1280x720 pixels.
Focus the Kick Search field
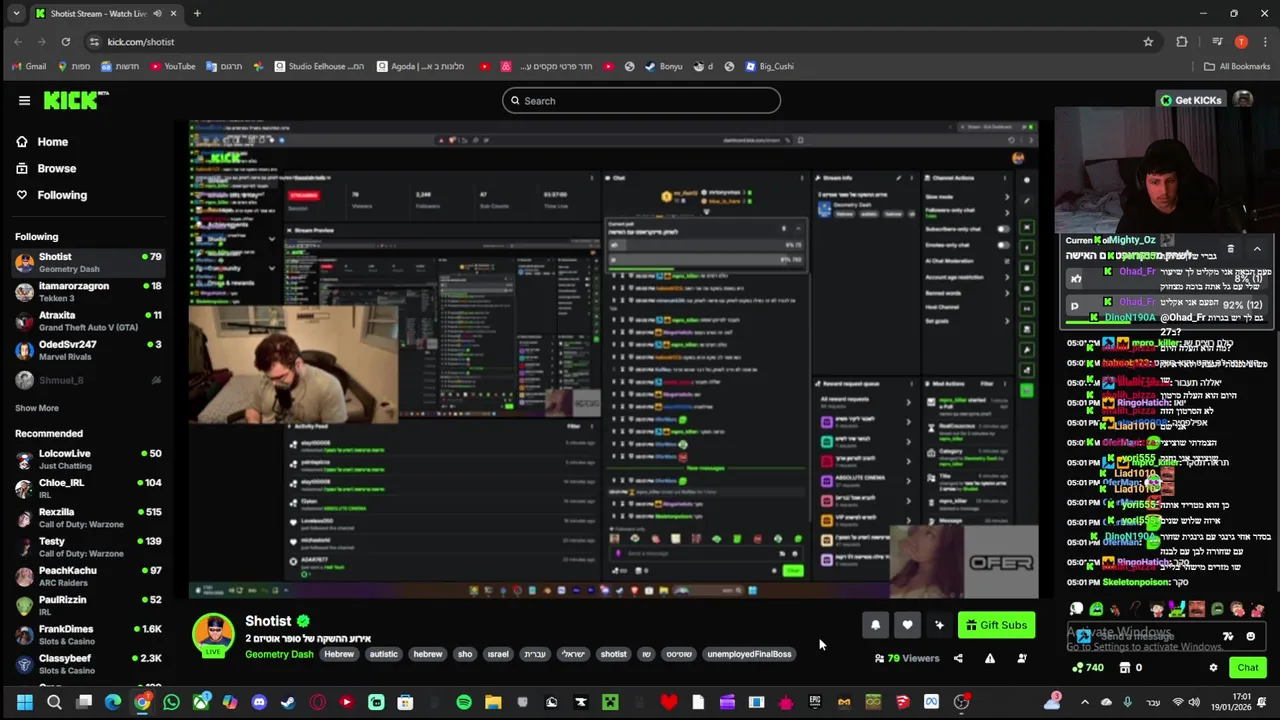[x=641, y=100]
